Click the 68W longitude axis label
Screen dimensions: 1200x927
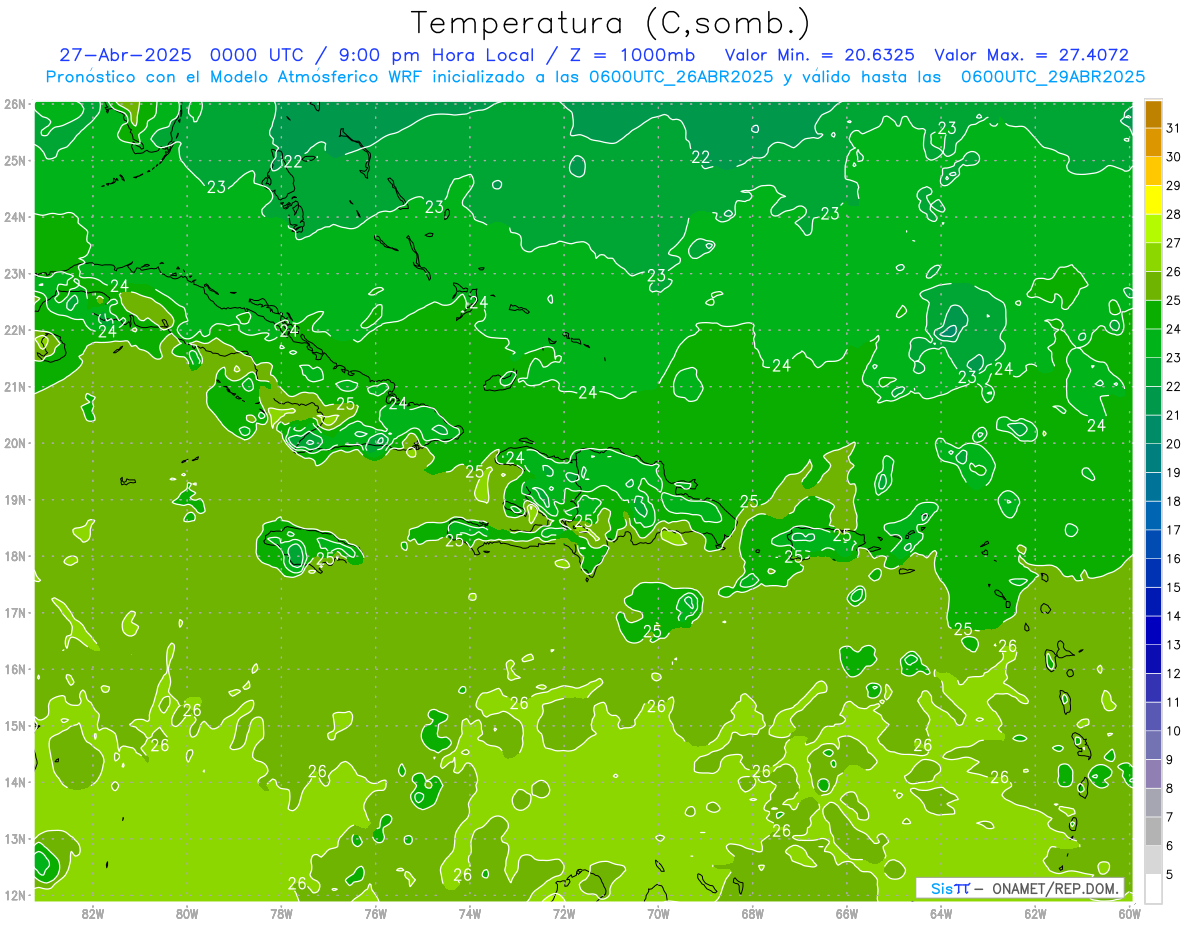coord(753,913)
